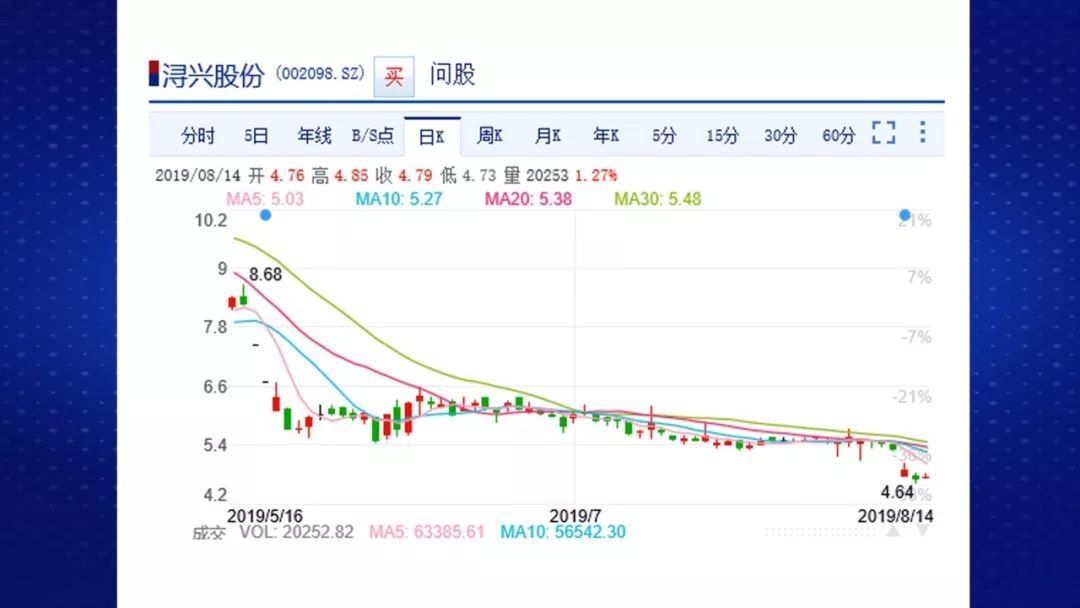1080x608 pixels.
Task: Switch to the 年K tab
Action: coord(606,136)
